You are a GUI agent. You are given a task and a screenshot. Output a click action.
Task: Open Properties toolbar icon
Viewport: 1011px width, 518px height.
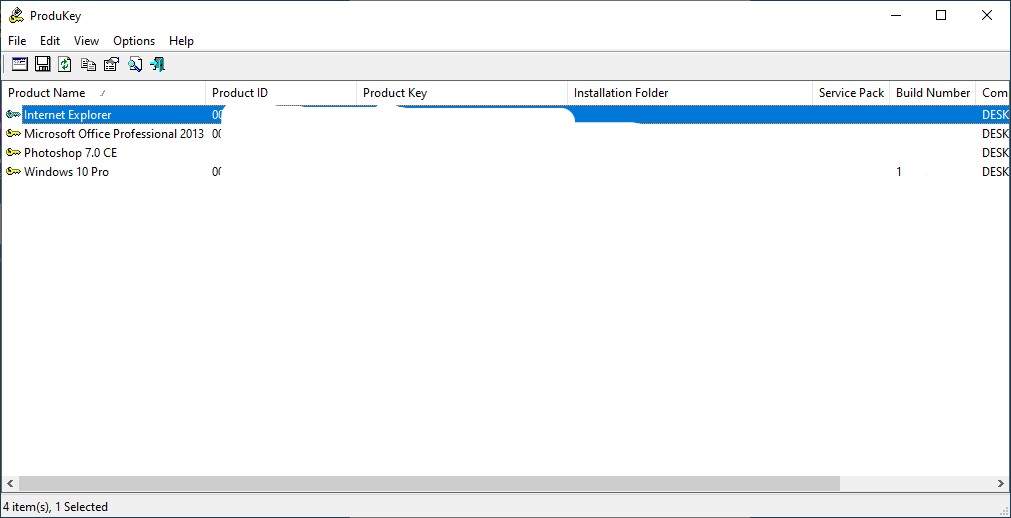pyautogui.click(x=112, y=64)
